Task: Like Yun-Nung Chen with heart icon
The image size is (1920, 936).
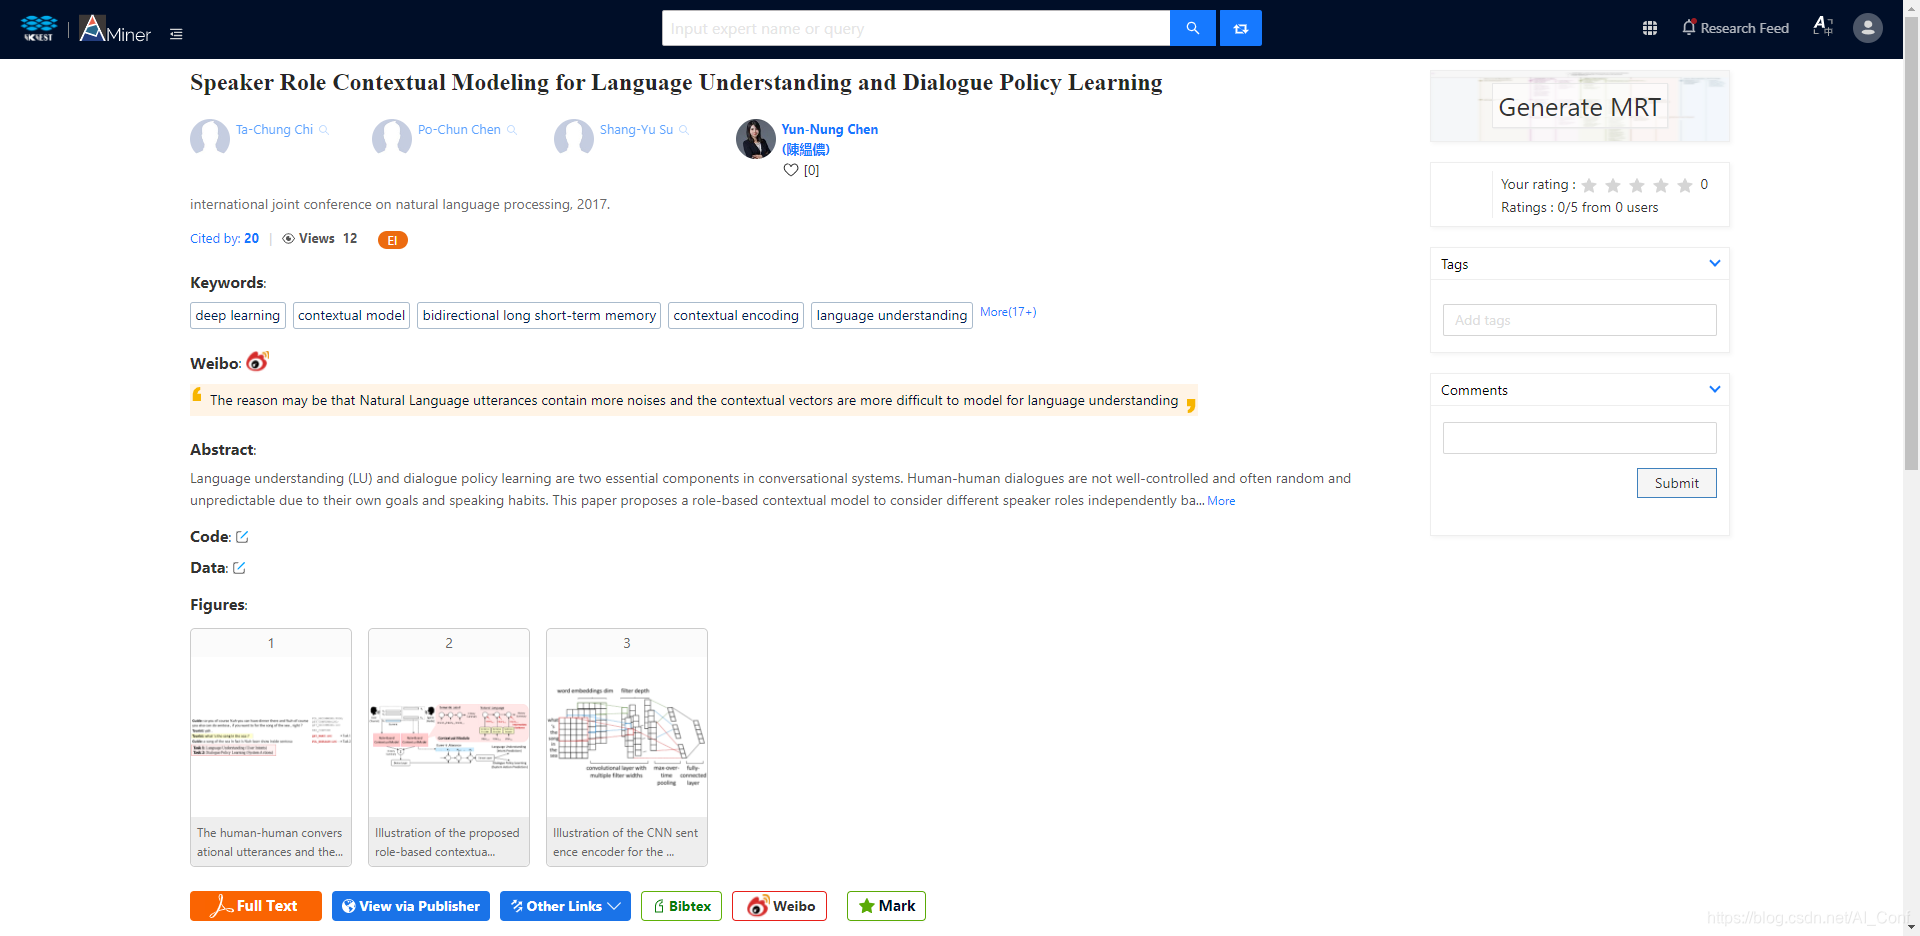Action: 791,170
